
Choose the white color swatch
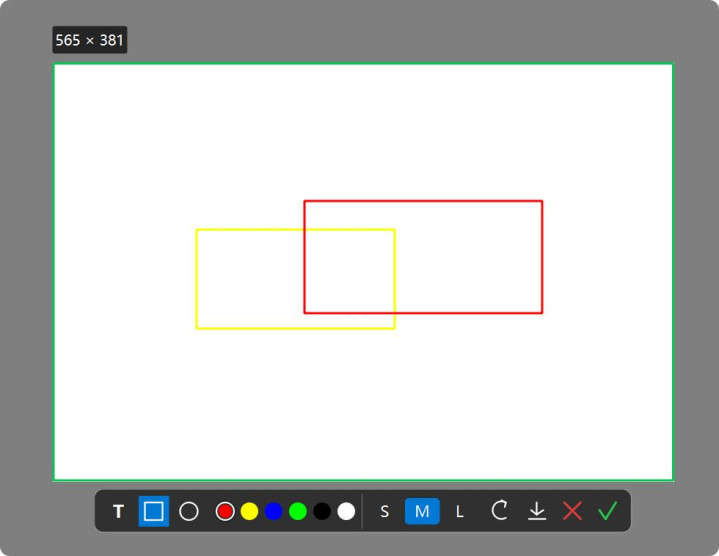coord(346,511)
